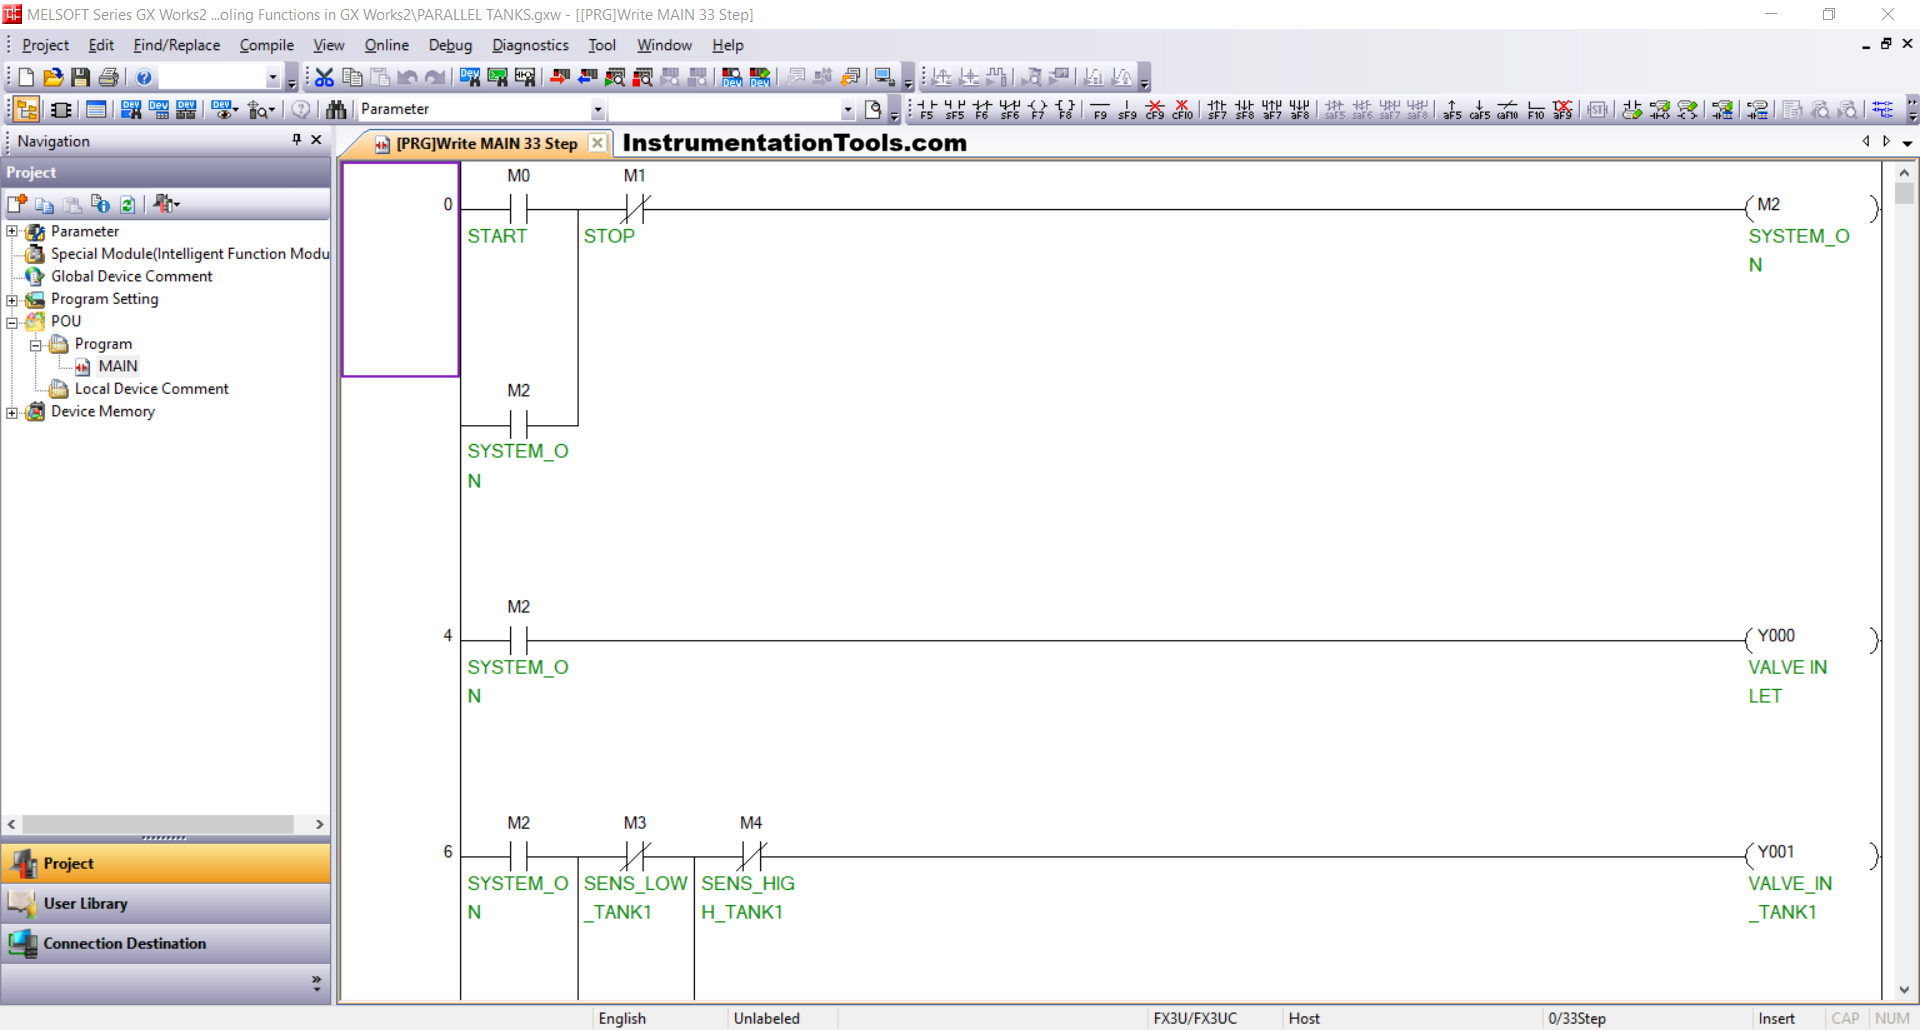This screenshot has width=1920, height=1030.
Task: Insert a rising pulse contact with sF7 icon
Action: [1217, 109]
